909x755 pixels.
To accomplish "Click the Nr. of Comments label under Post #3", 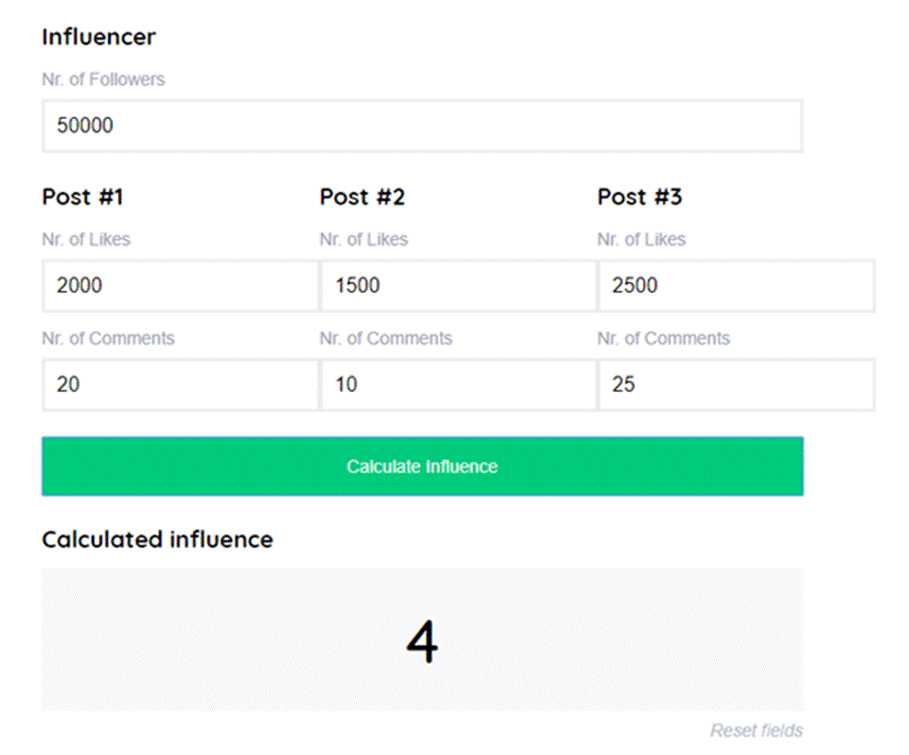I will pos(663,339).
